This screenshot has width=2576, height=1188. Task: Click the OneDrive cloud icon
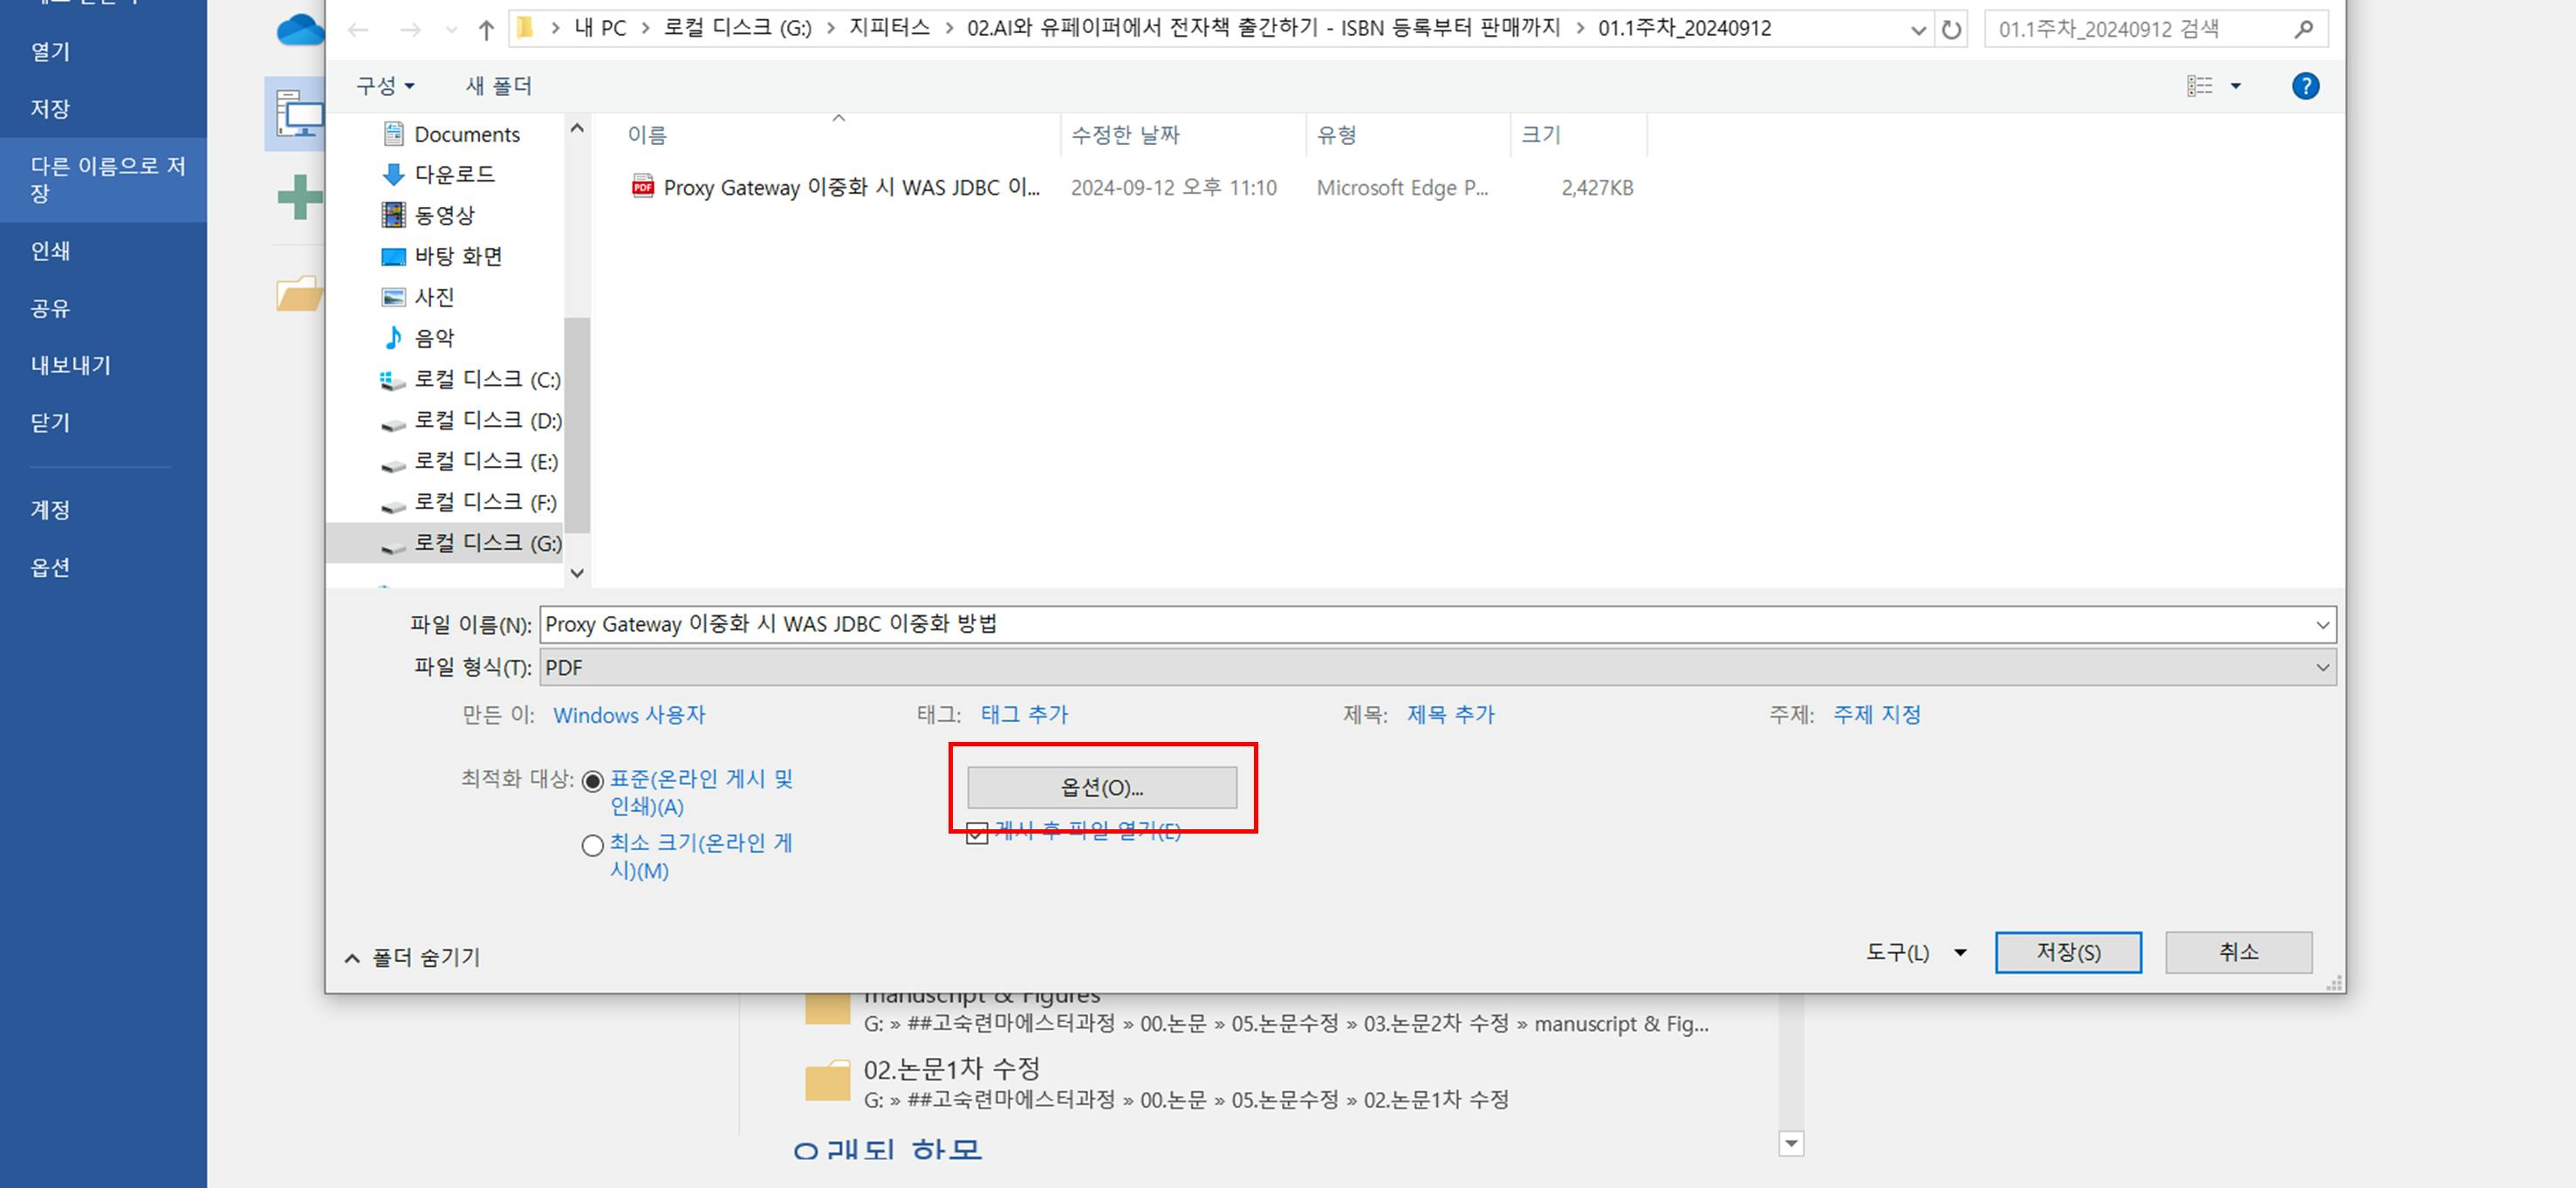[x=299, y=30]
